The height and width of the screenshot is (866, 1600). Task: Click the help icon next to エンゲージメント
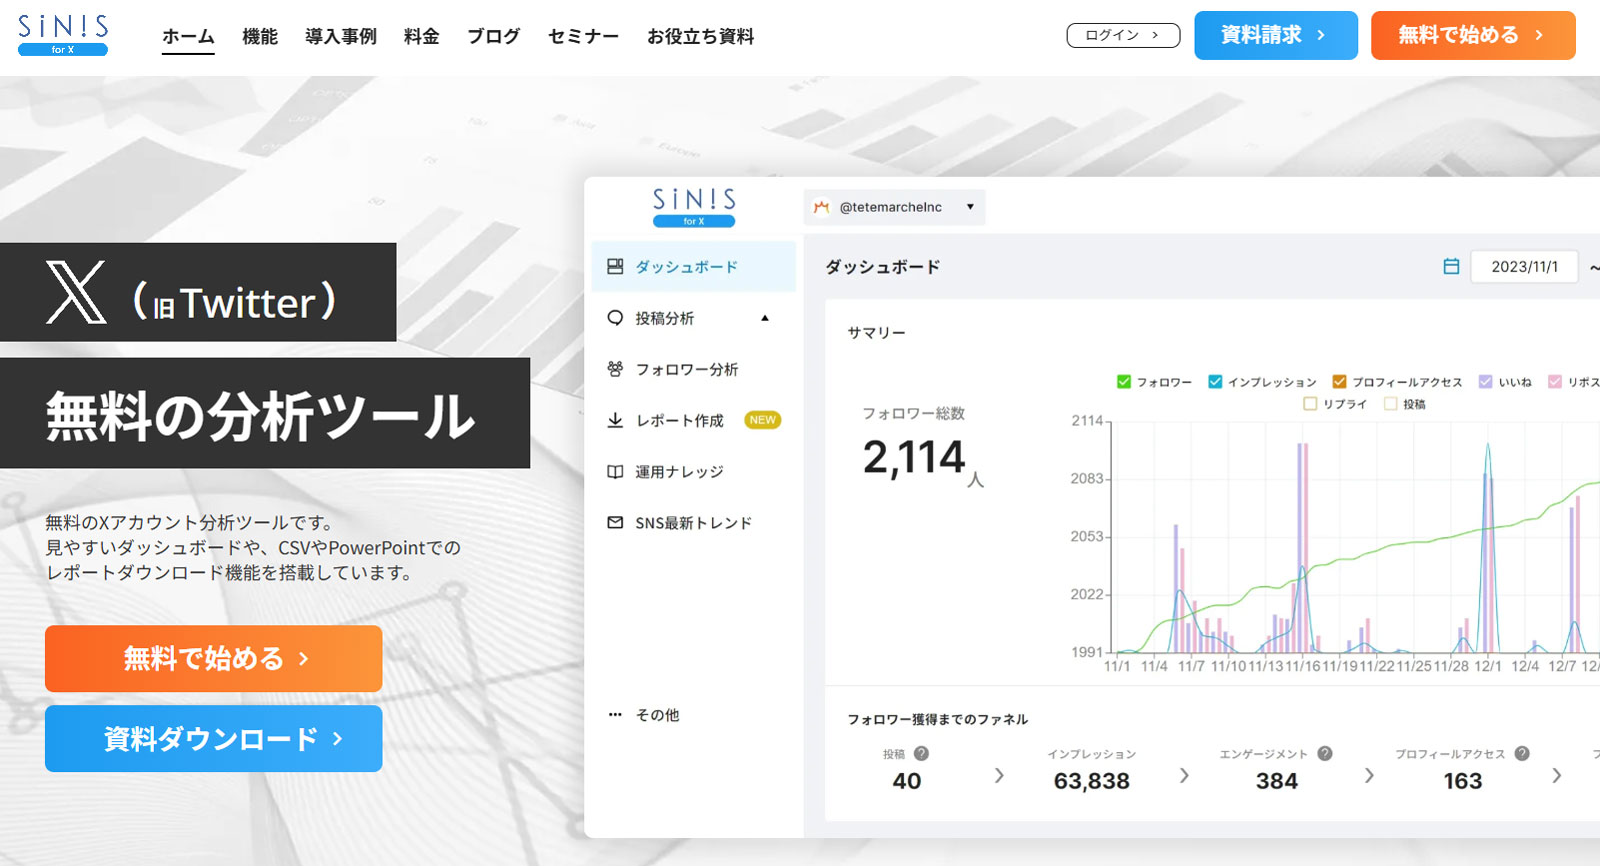(1324, 754)
